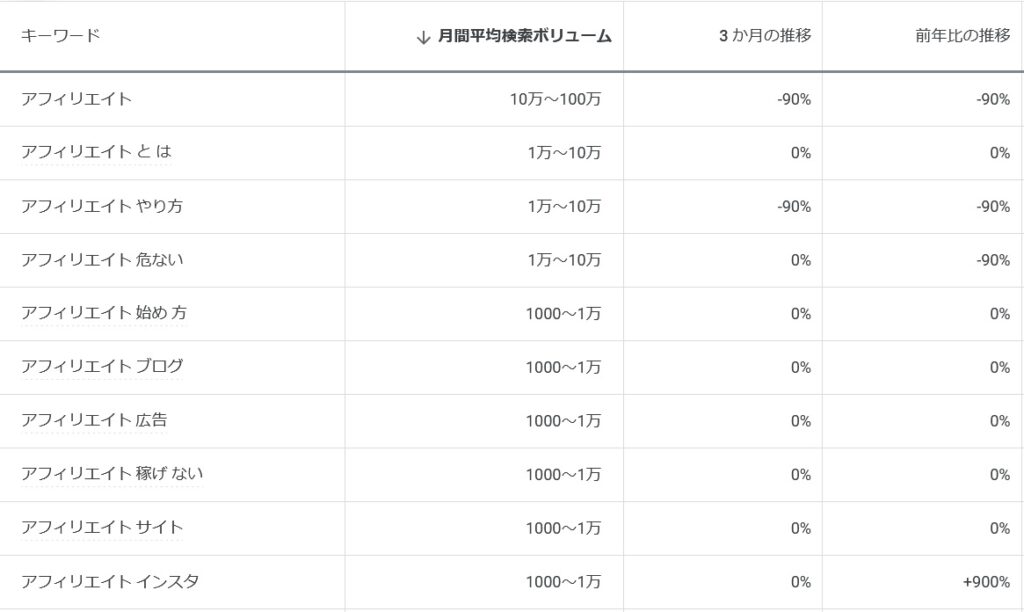Open keyword アフィリエイト 危ない
The height and width of the screenshot is (612, 1024).
click(102, 260)
